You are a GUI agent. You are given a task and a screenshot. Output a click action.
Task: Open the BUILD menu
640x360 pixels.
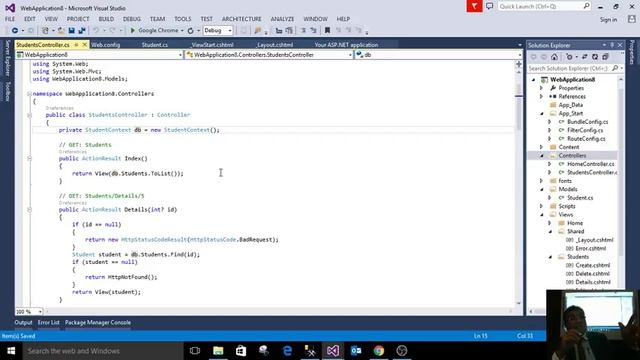pyautogui.click(x=106, y=19)
